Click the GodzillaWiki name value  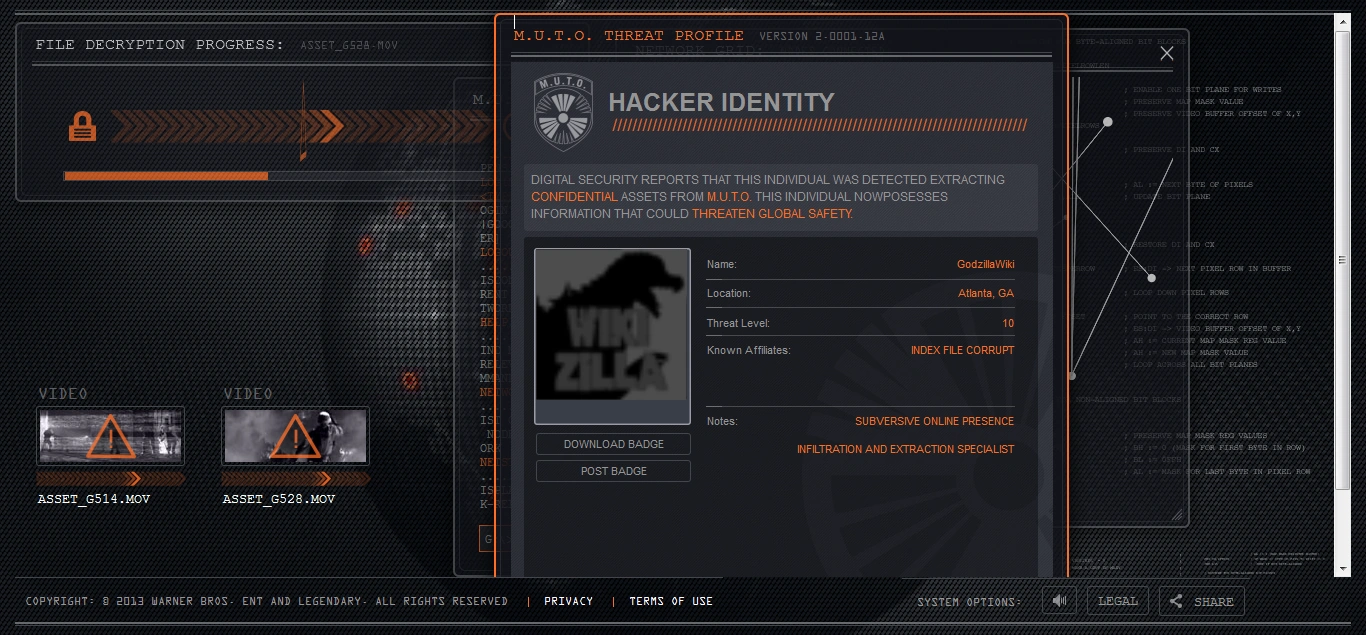coord(985,265)
